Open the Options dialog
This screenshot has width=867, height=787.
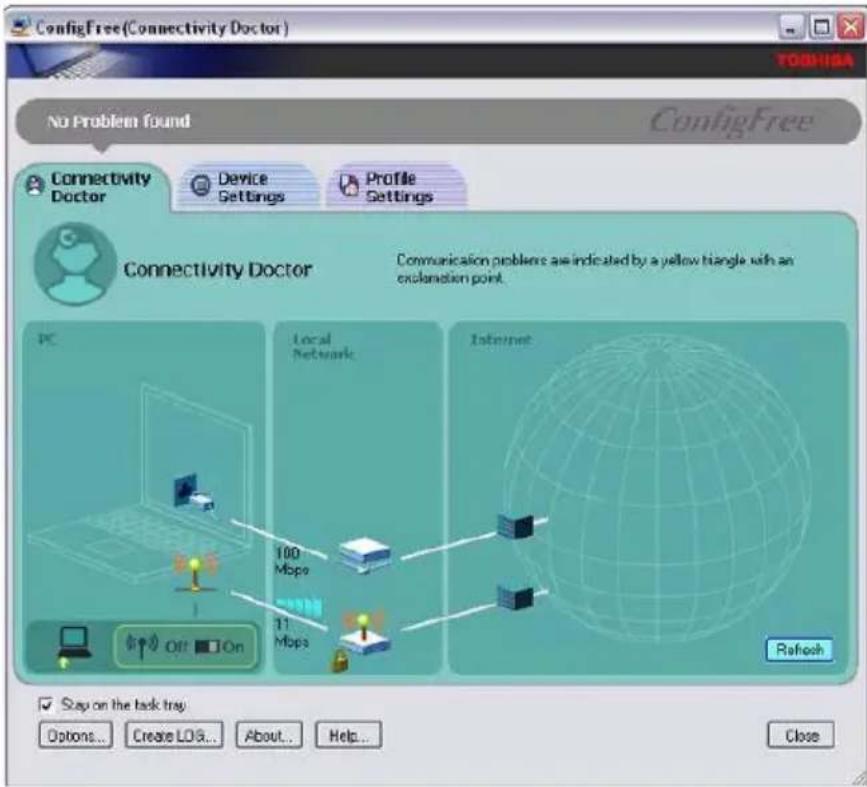[76, 736]
